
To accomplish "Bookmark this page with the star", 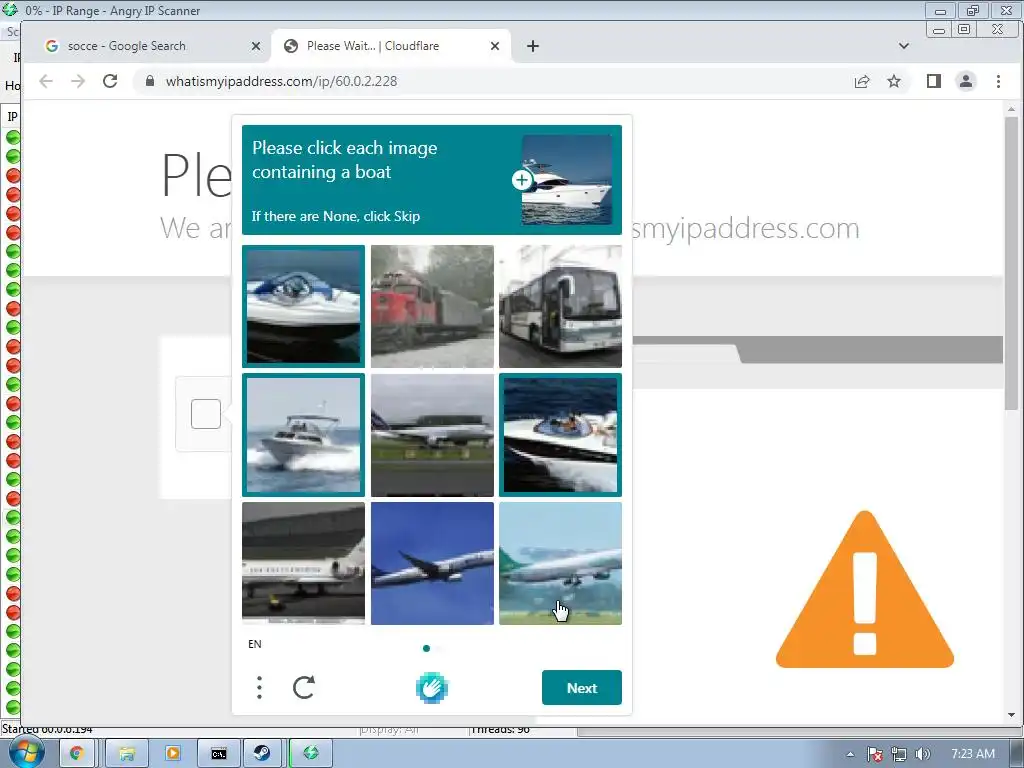I will coord(894,81).
